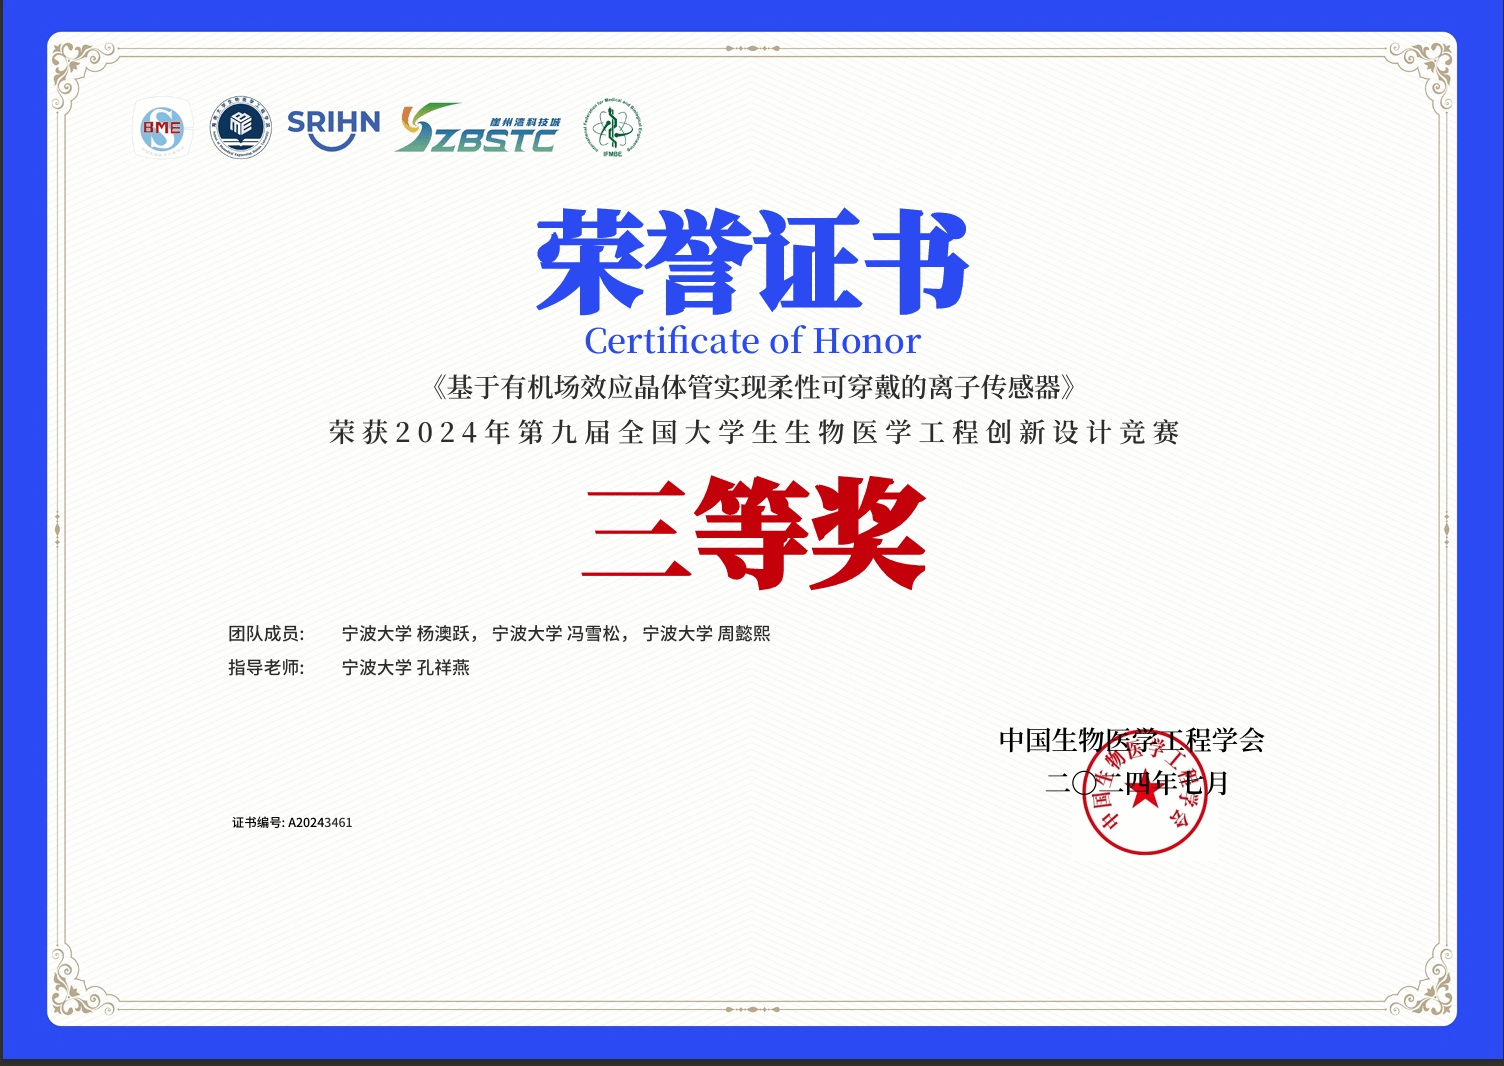This screenshot has height=1066, width=1504.
Task: Click the large blue 荣誉证书 title
Action: (752, 262)
